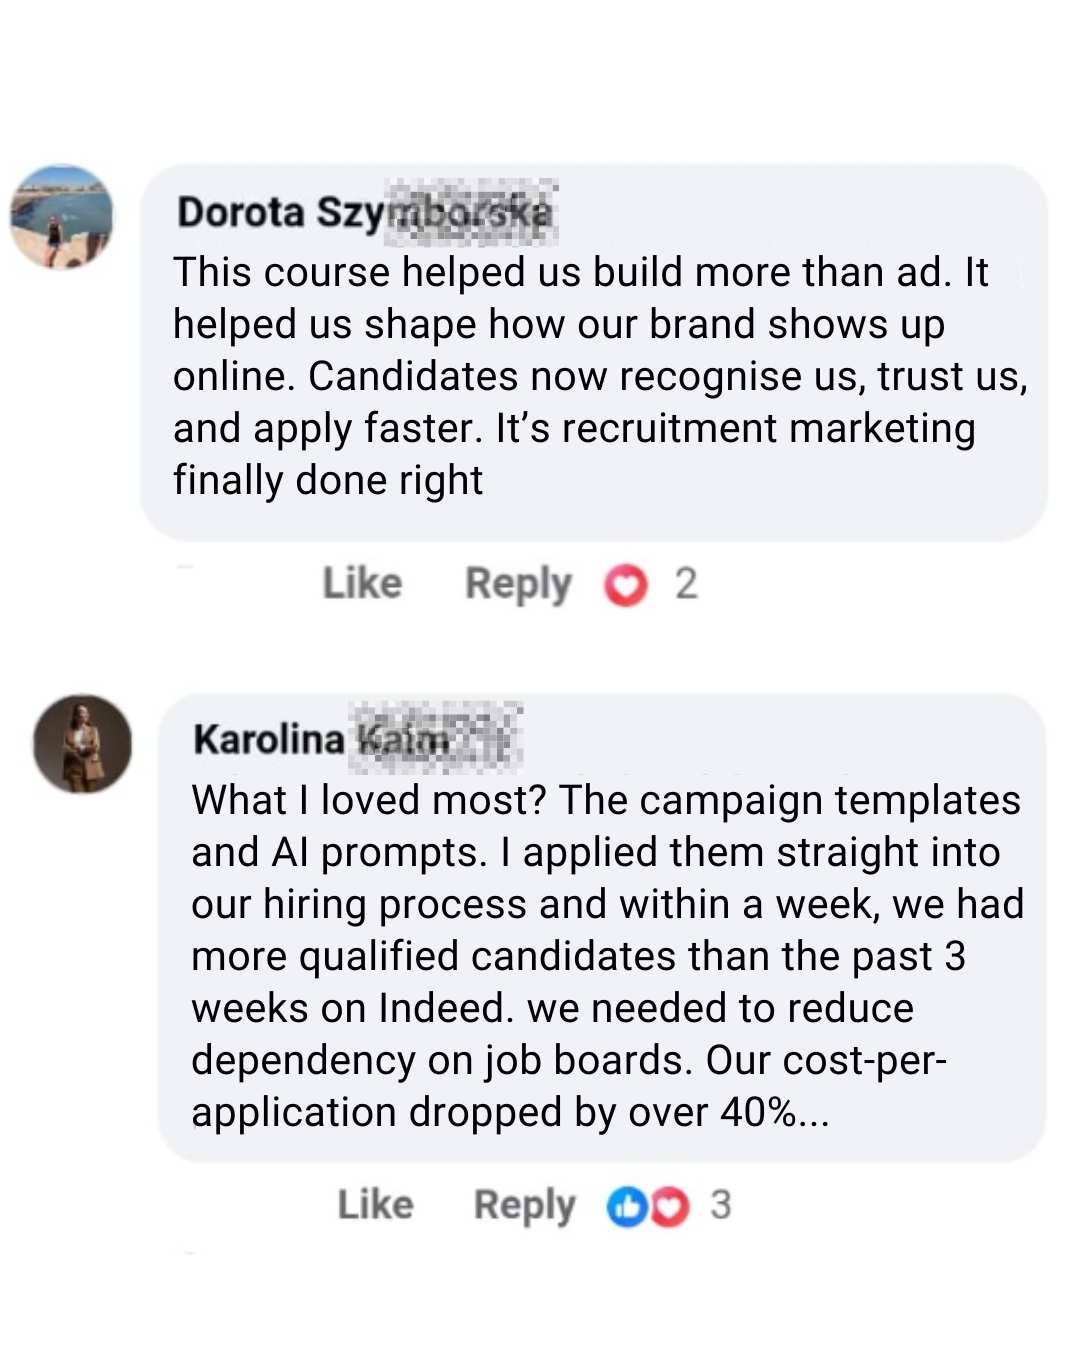Click the "40%" figure in Karolina's comment

(x=757, y=1112)
